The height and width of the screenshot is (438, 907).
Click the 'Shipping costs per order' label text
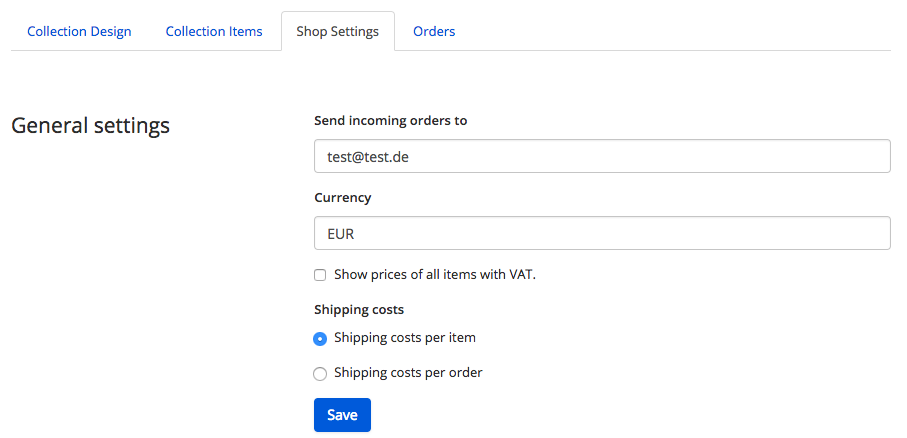click(408, 373)
